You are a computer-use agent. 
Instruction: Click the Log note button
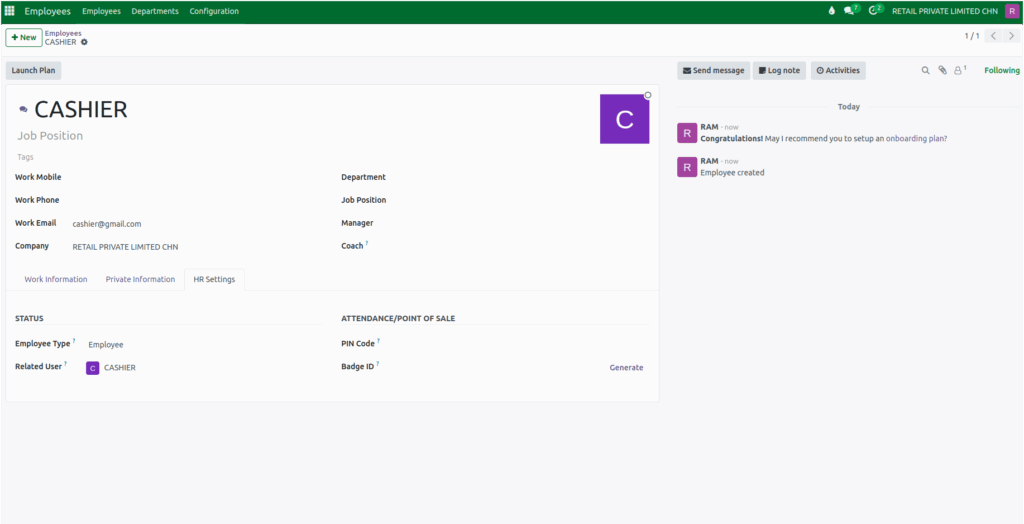[779, 71]
